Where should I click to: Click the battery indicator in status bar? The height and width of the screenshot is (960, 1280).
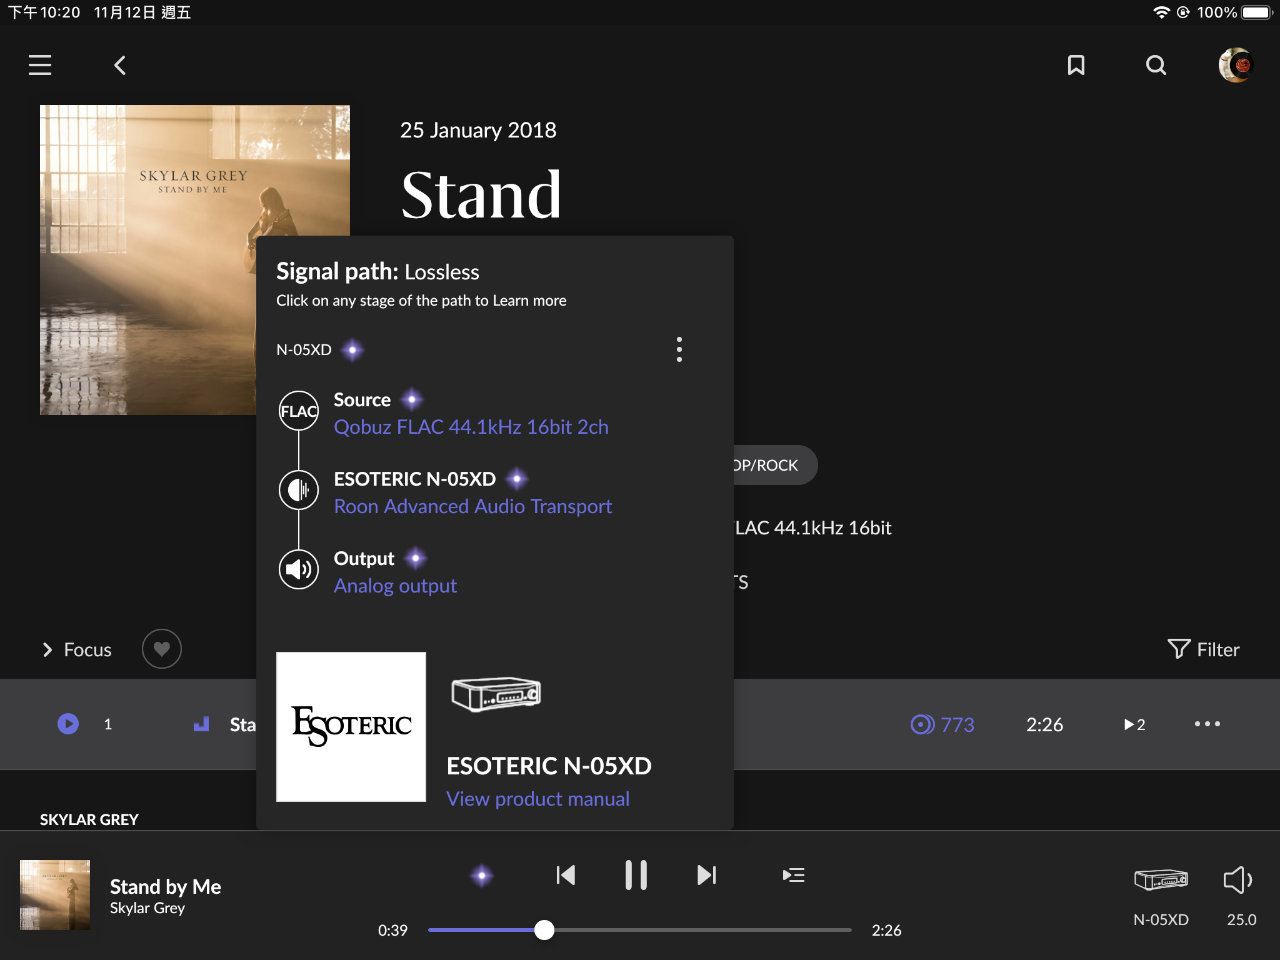(x=1256, y=13)
